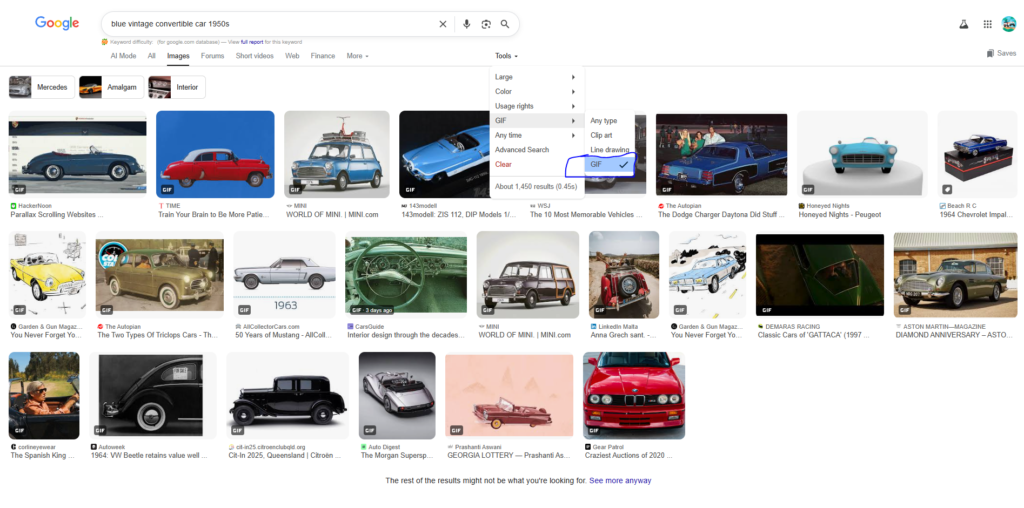The width and height of the screenshot is (1024, 508).
Task: Open Saves bookmark icon
Action: pos(990,54)
